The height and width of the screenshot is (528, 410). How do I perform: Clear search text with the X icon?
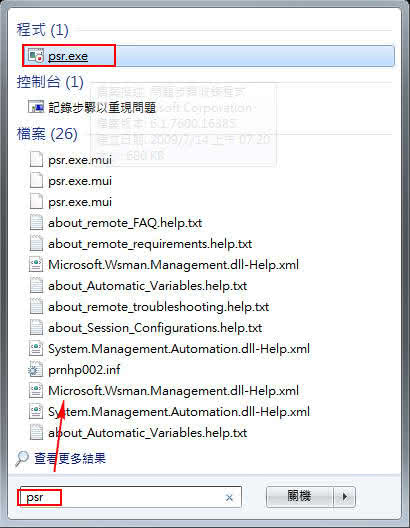pyautogui.click(x=229, y=497)
